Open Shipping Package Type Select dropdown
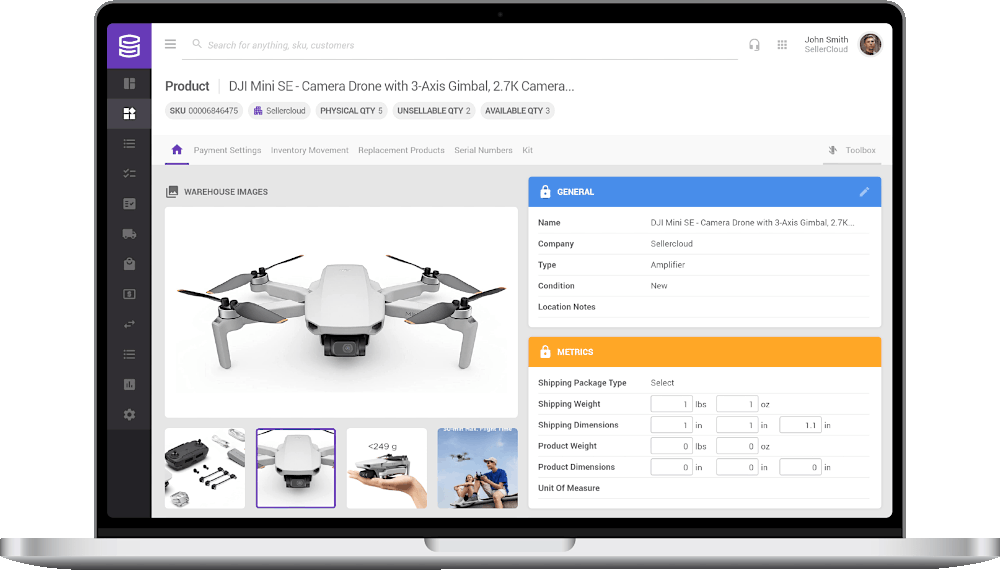Image resolution: width=1000 pixels, height=570 pixels. [x=662, y=383]
